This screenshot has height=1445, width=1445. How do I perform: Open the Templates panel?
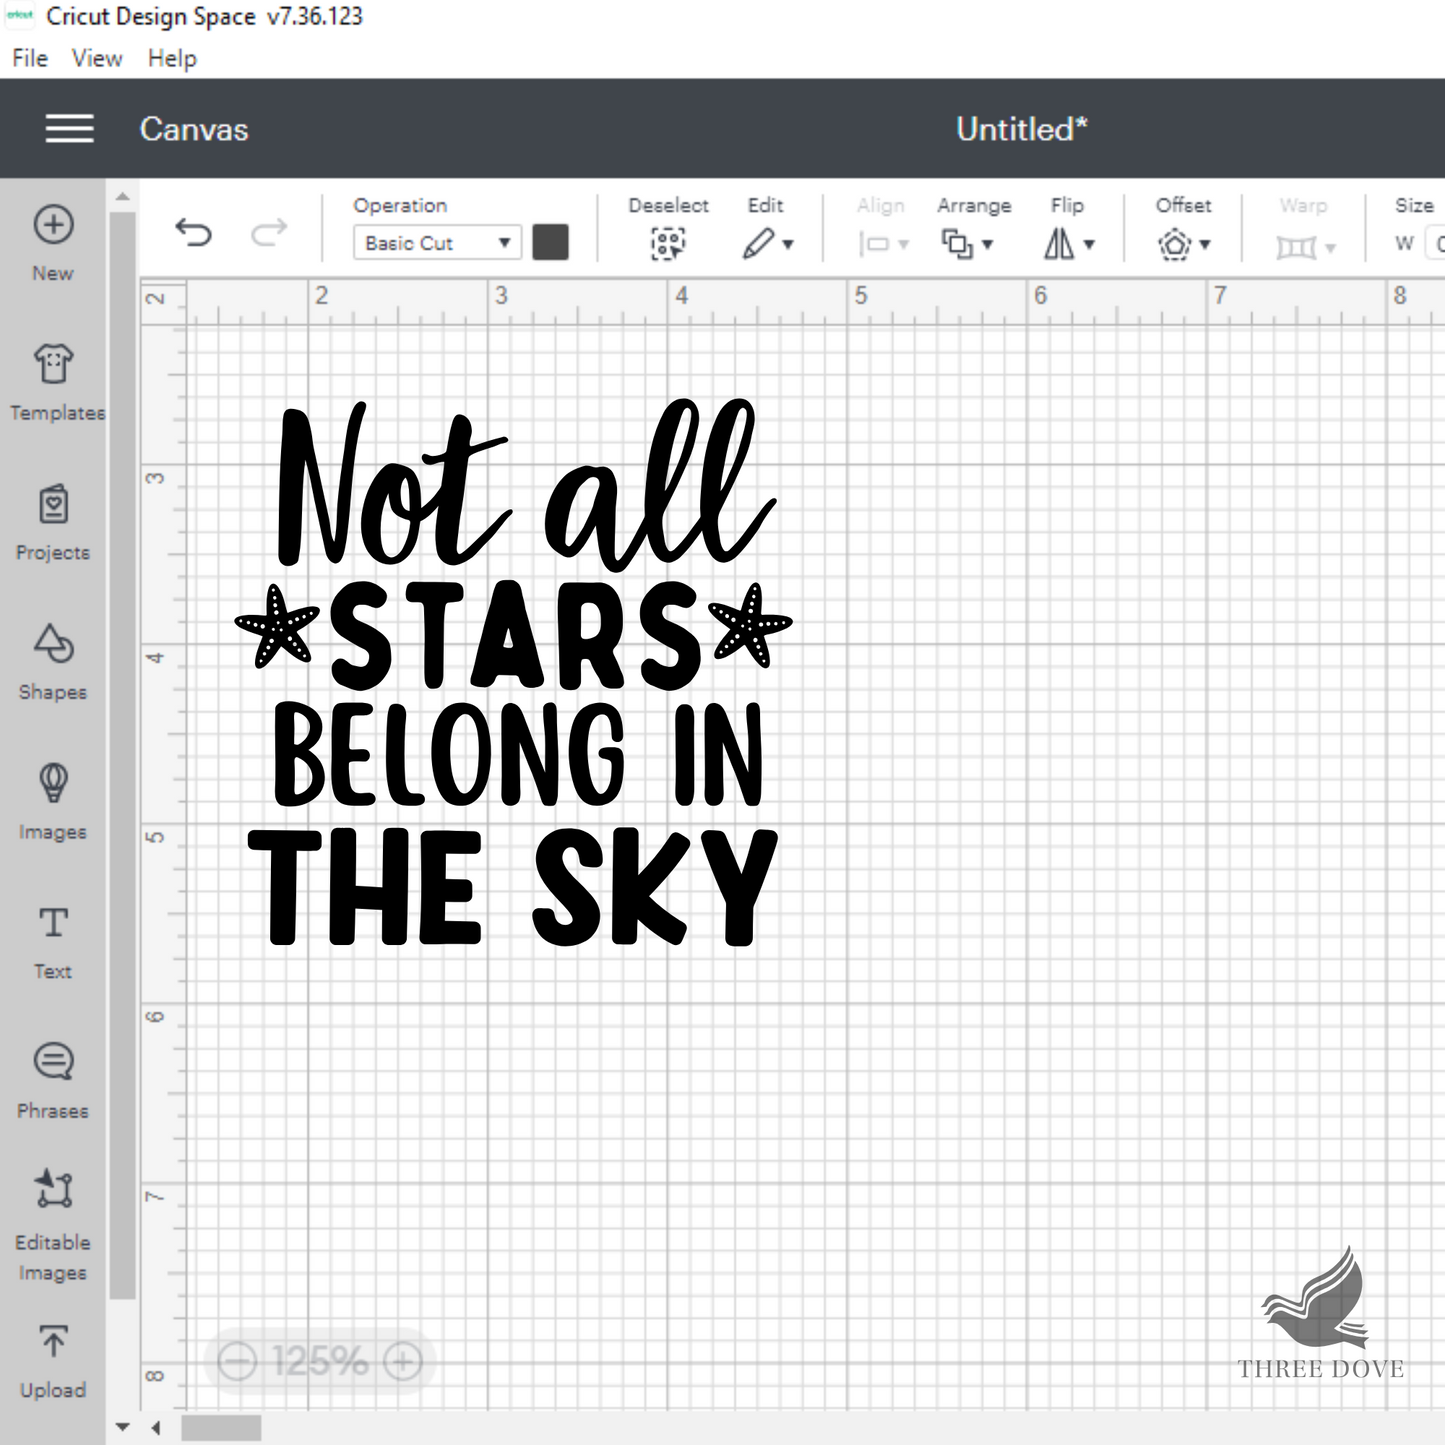53,382
